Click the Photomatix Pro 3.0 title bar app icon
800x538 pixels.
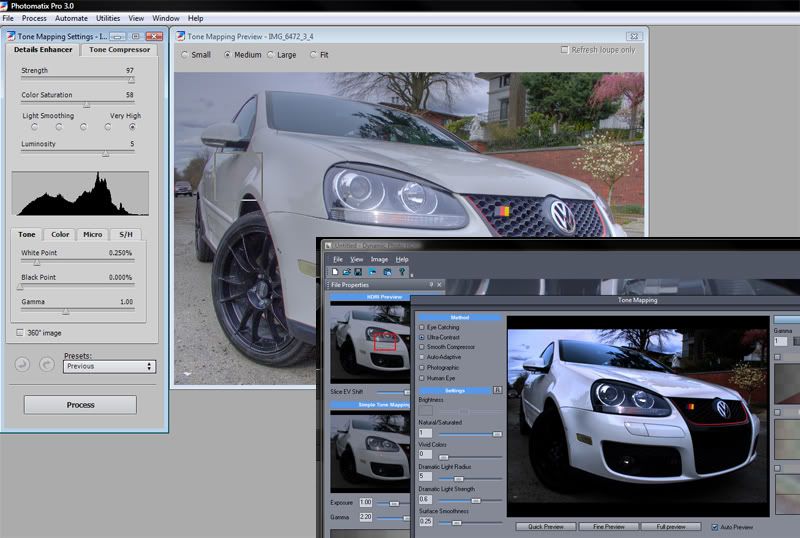pyautogui.click(x=4, y=6)
